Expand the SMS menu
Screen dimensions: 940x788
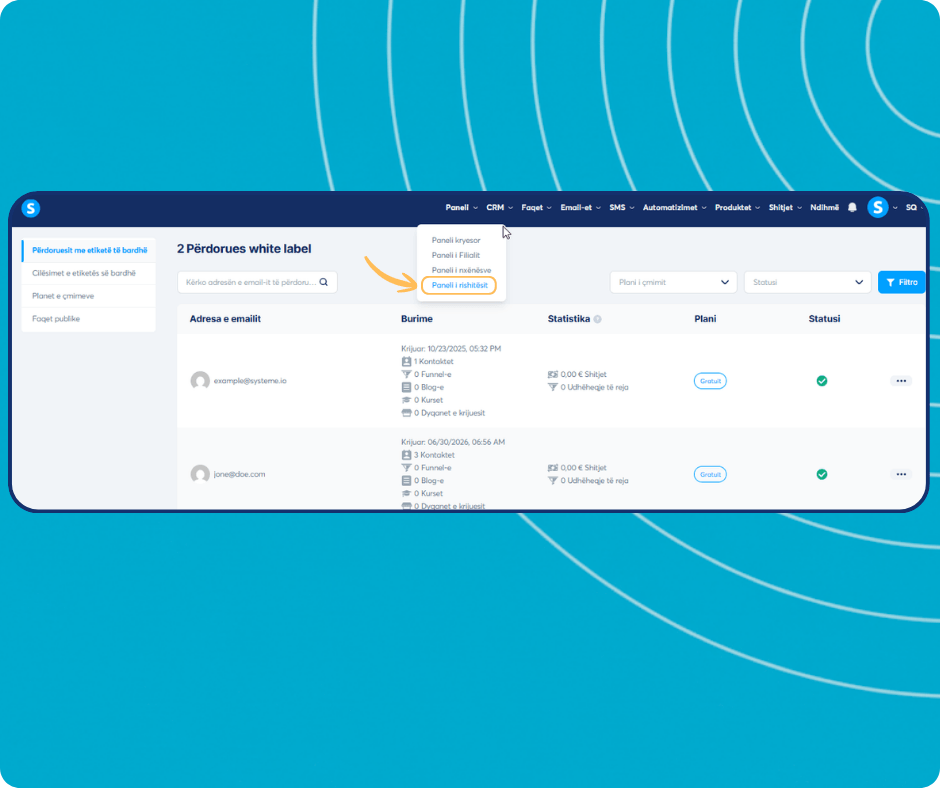tap(622, 207)
